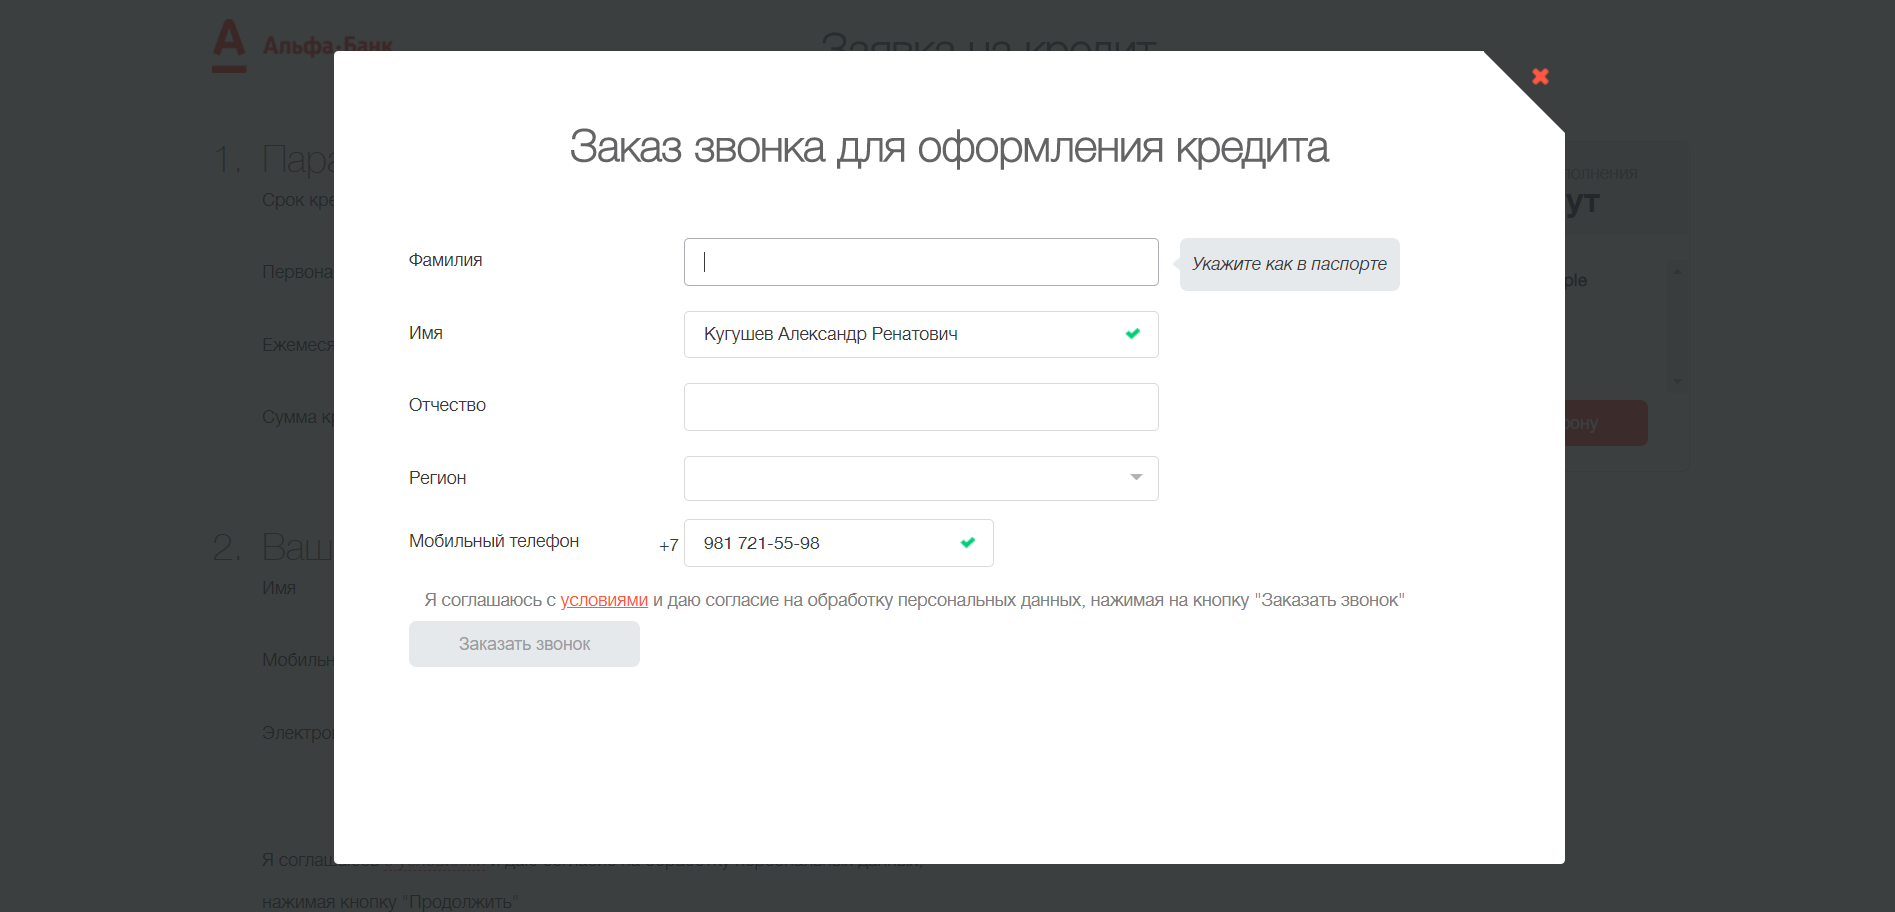
Task: Click the Фамилия label
Action: pyautogui.click(x=445, y=260)
